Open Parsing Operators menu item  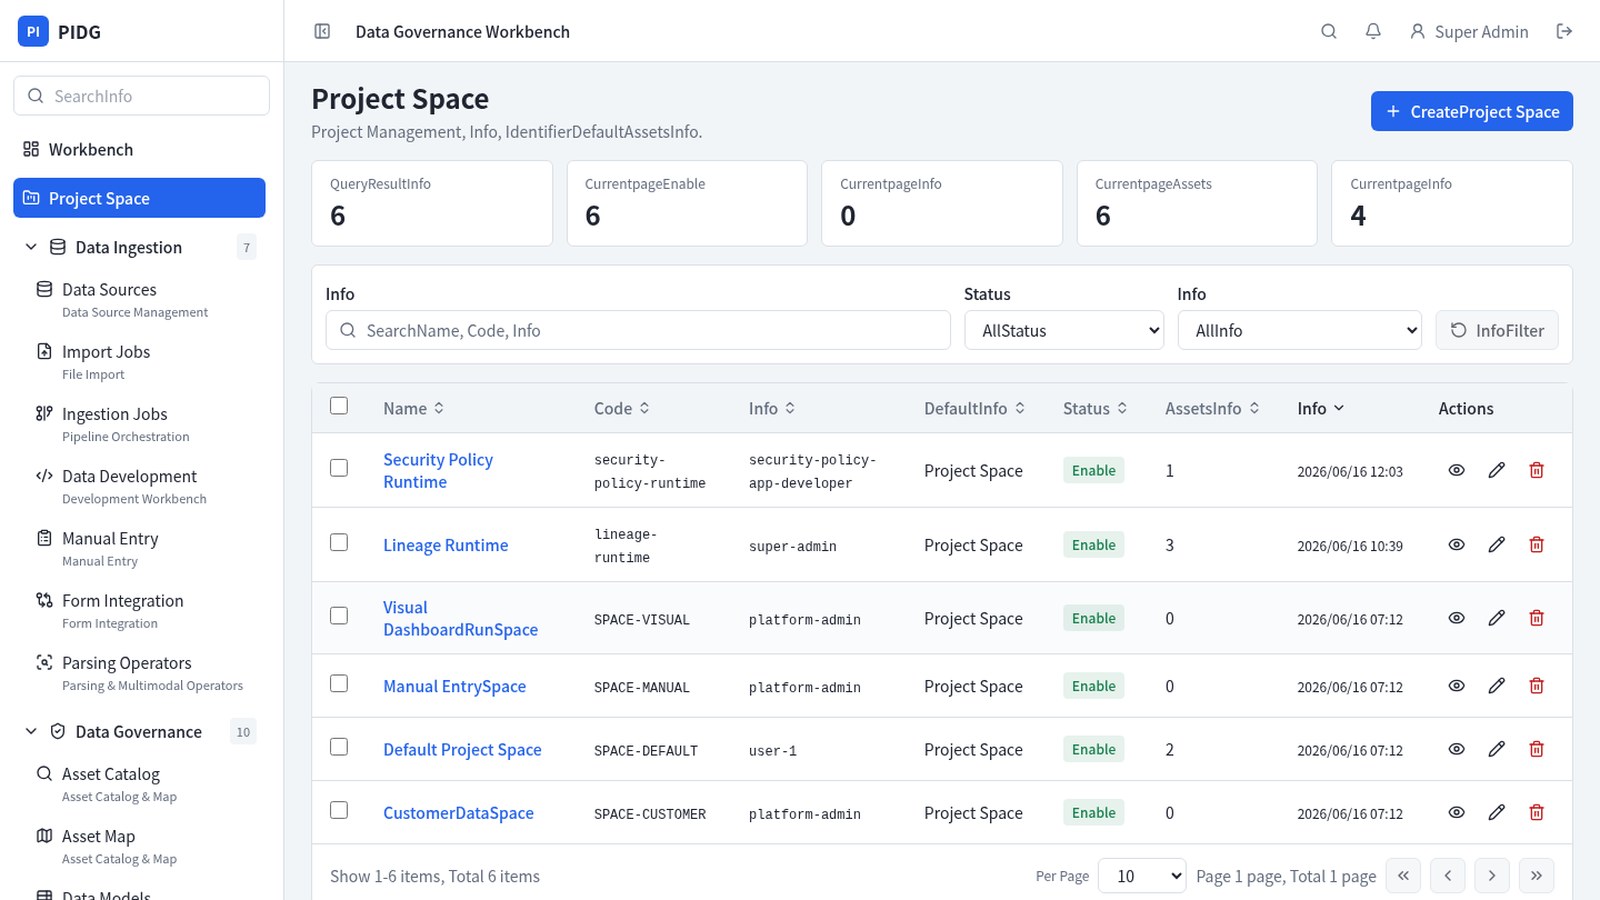tap(139, 673)
